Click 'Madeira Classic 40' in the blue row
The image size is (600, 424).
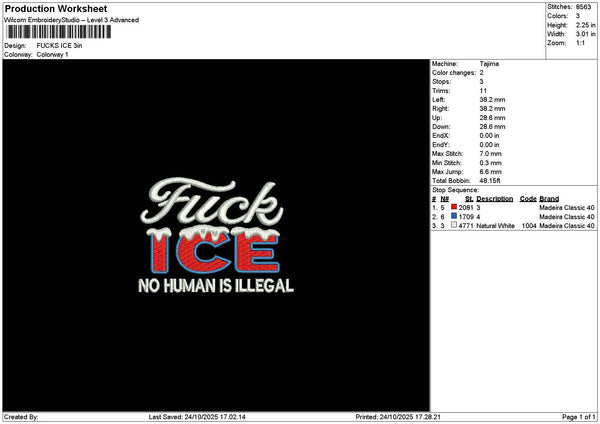point(567,217)
